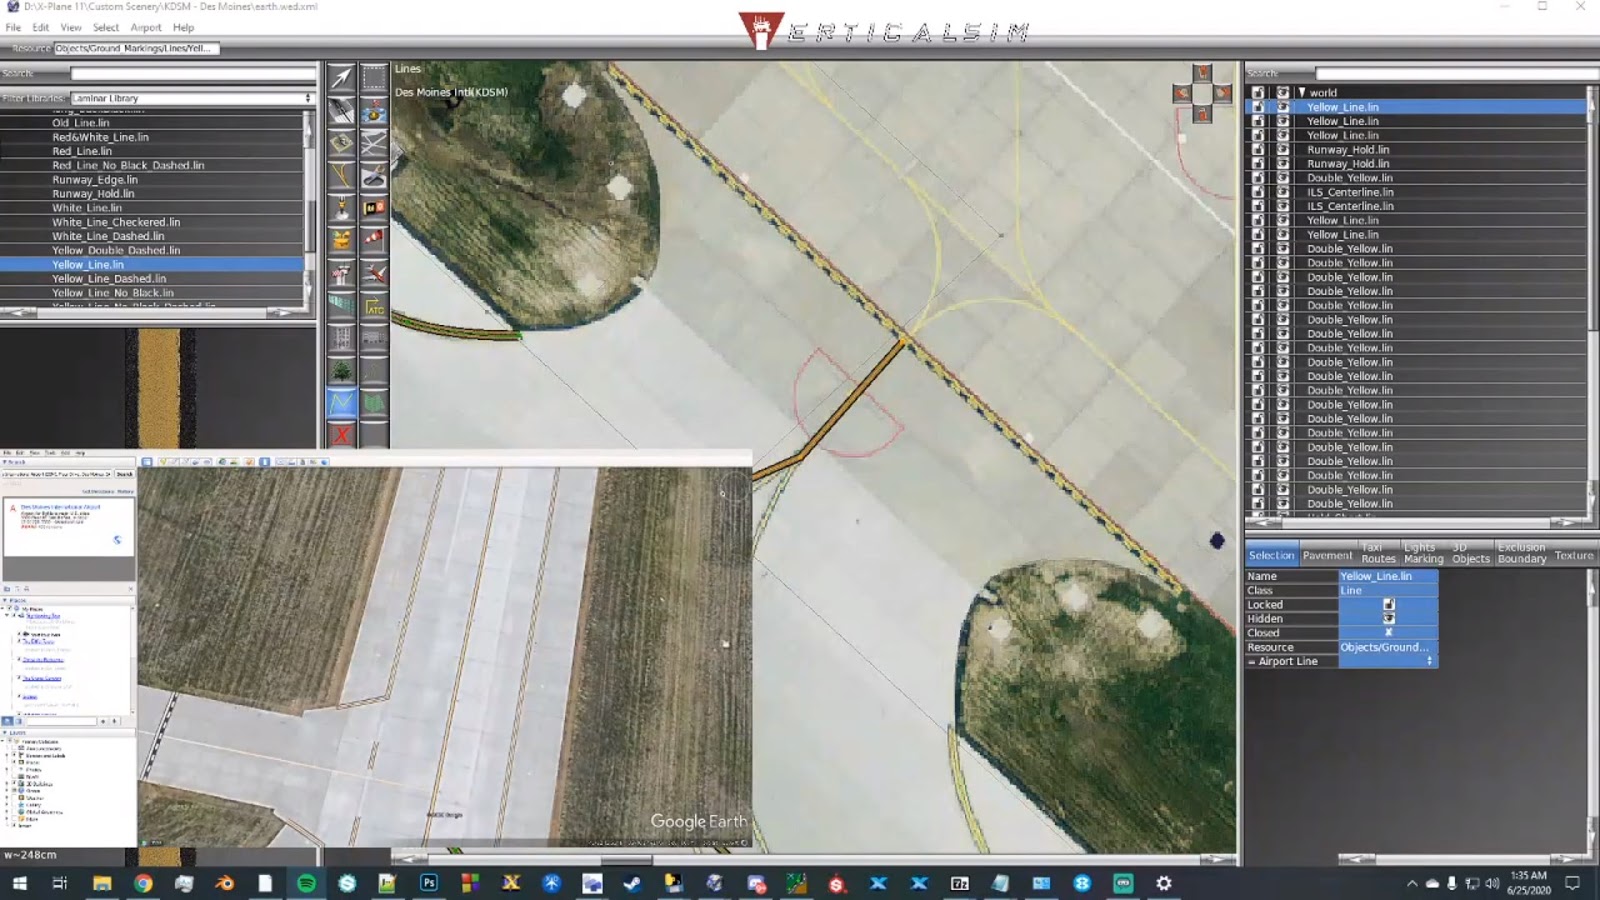The height and width of the screenshot is (900, 1600).
Task: Select the Helipad tool
Action: coord(342,143)
